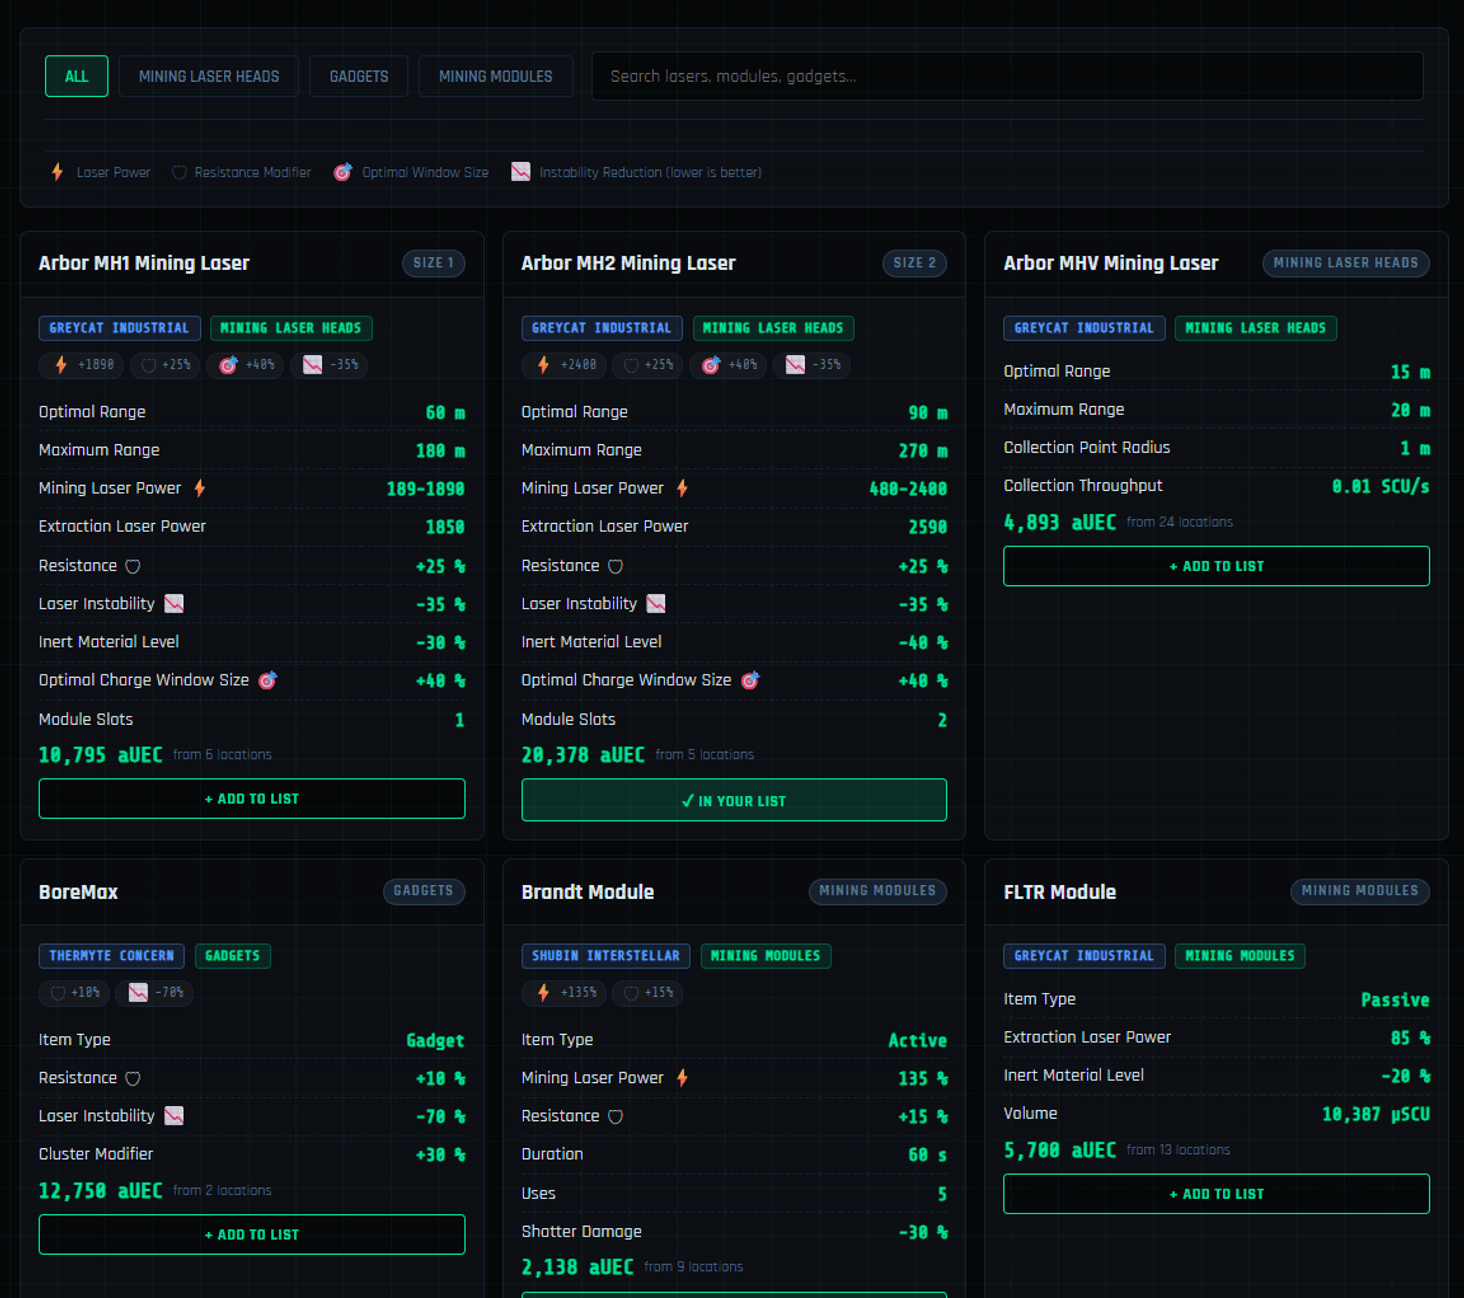
Task: Add Arbor MHV Mining Laser to list
Action: click(x=1216, y=566)
